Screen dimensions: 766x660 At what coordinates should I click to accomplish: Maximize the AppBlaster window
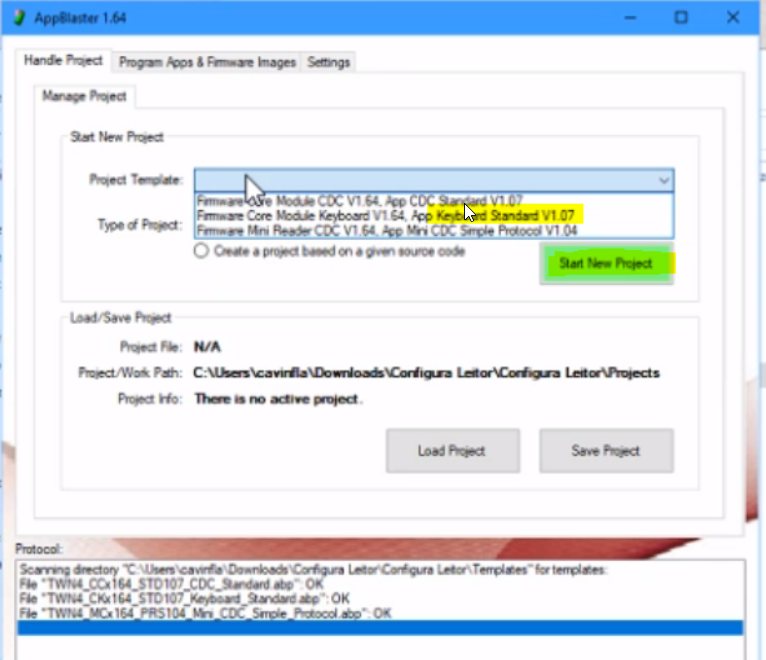click(x=681, y=18)
